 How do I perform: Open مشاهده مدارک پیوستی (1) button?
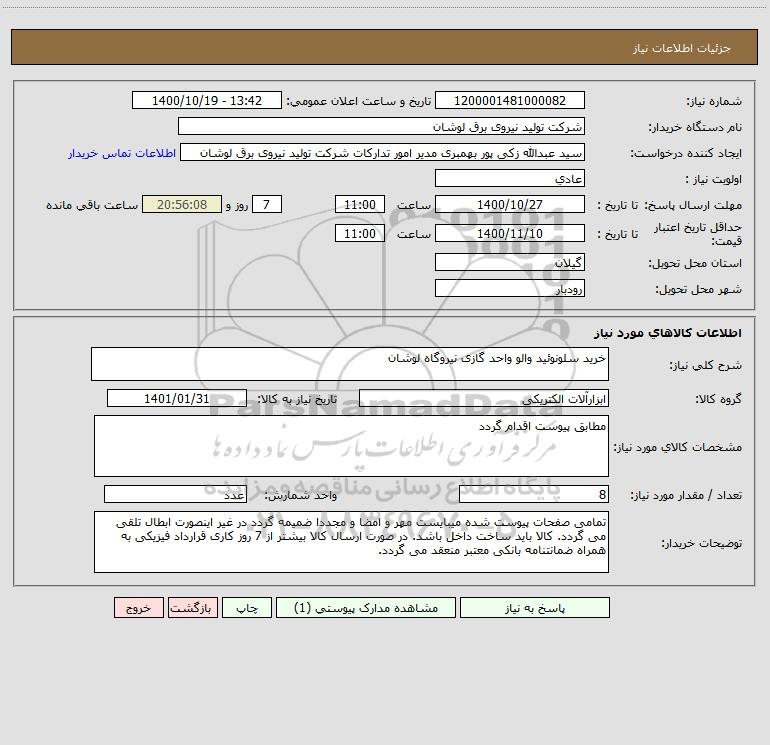(x=366, y=608)
